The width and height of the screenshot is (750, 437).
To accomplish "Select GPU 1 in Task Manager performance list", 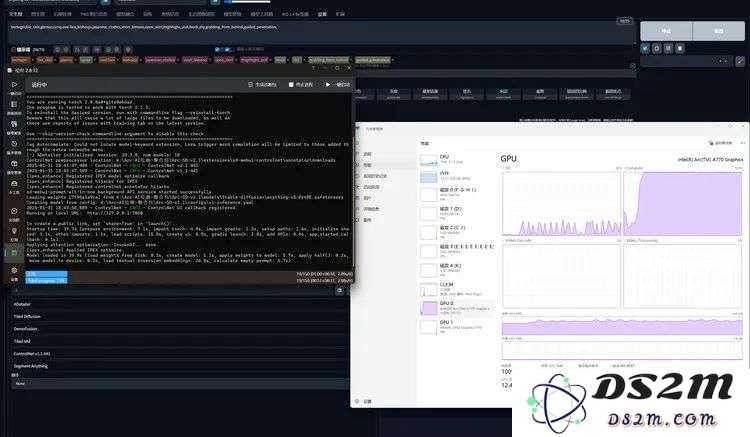I will [x=456, y=327].
